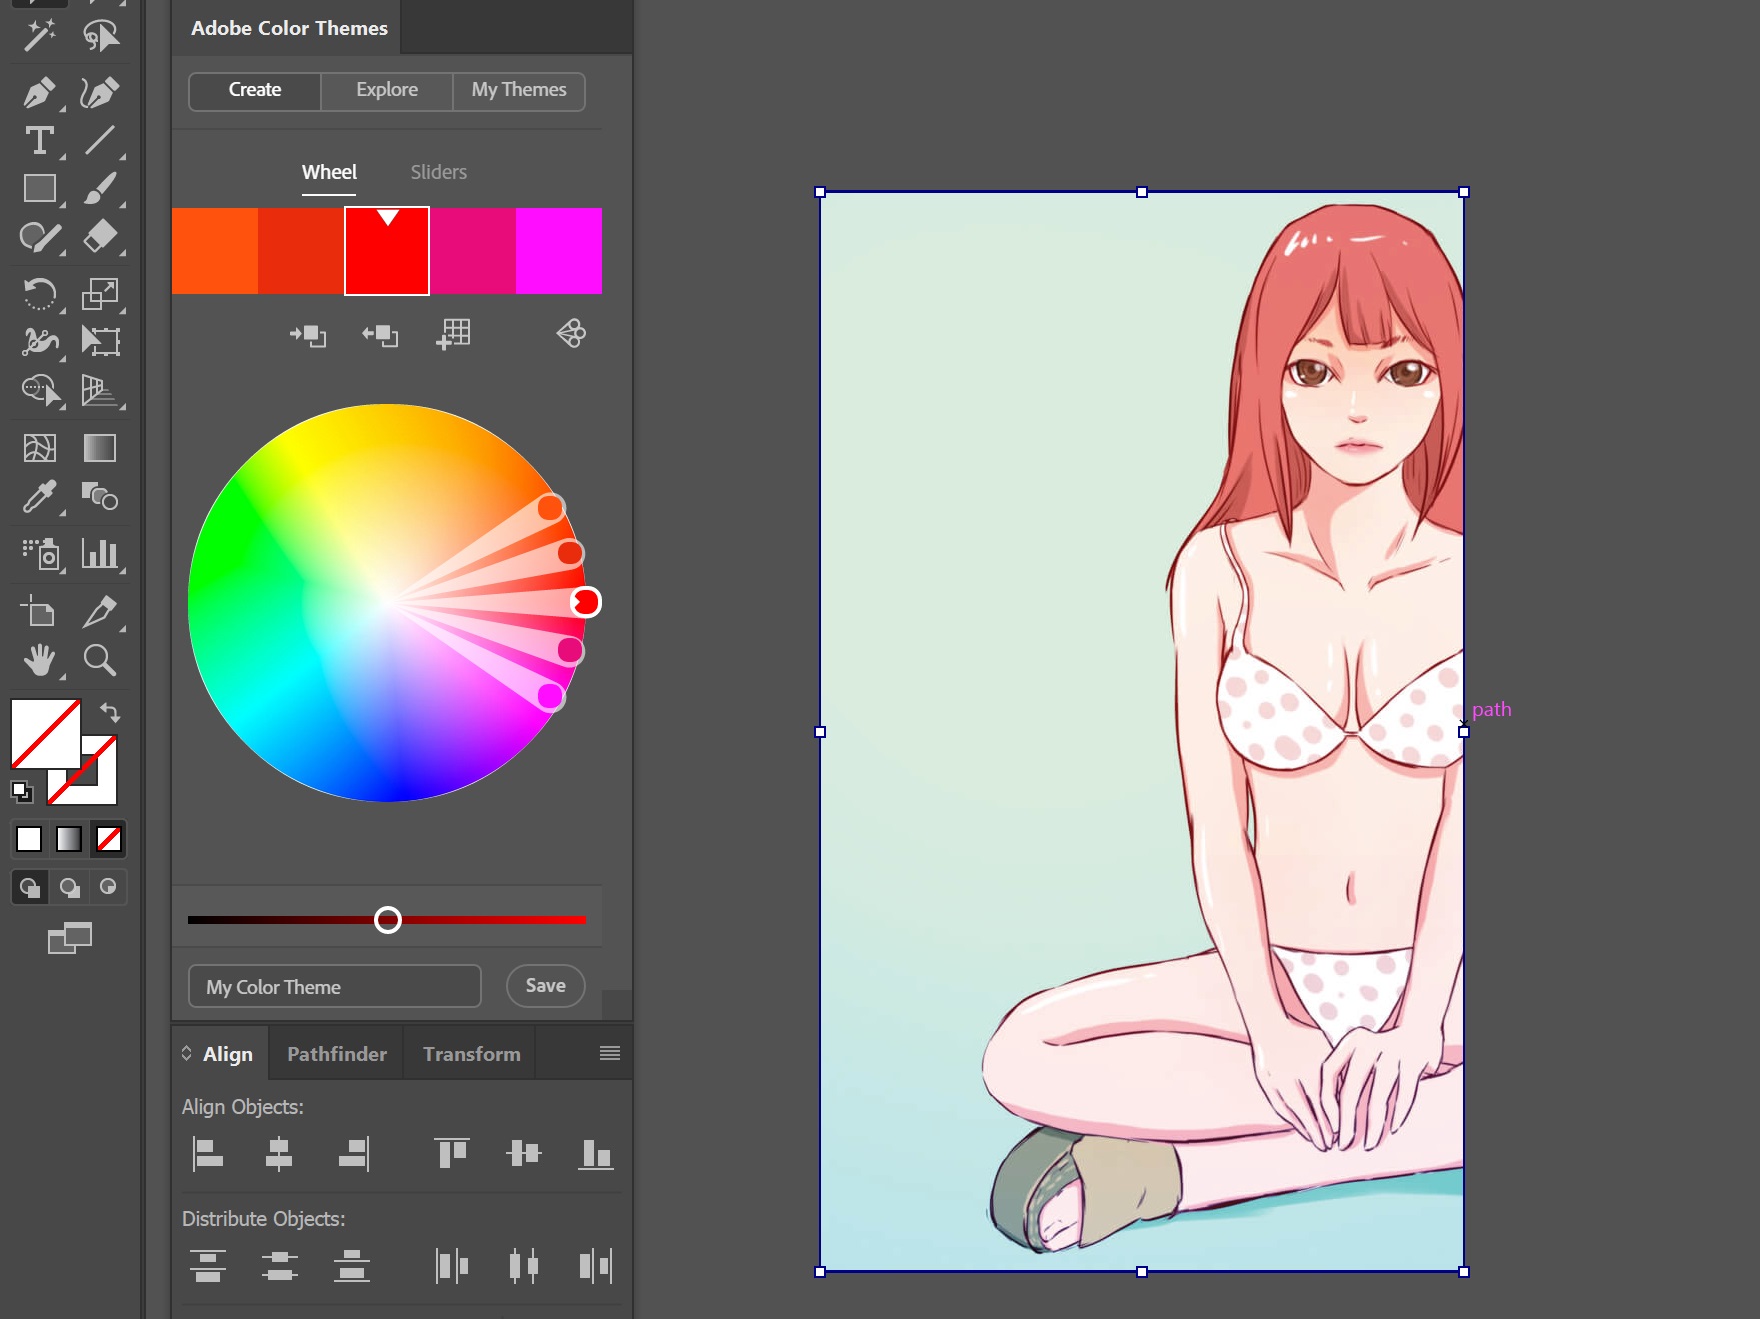Viewport: 1760px width, 1319px height.
Task: Select the Line Segment tool
Action: (100, 141)
